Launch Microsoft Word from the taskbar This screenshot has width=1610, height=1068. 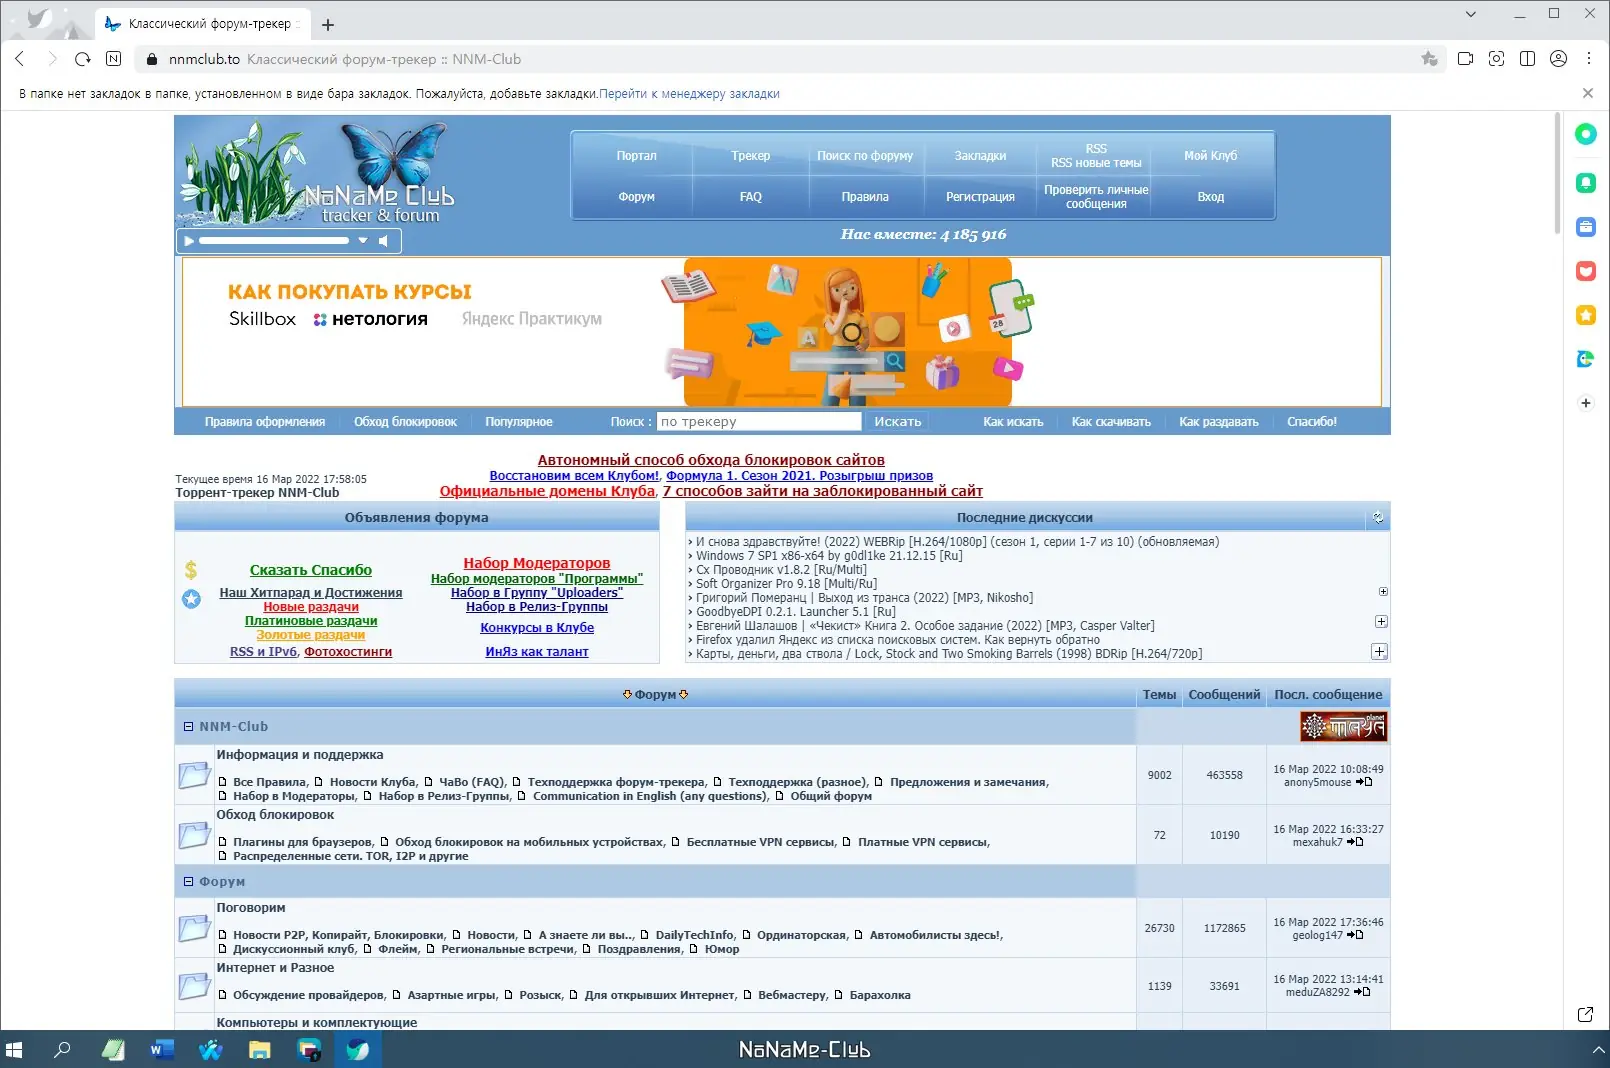[161, 1050]
